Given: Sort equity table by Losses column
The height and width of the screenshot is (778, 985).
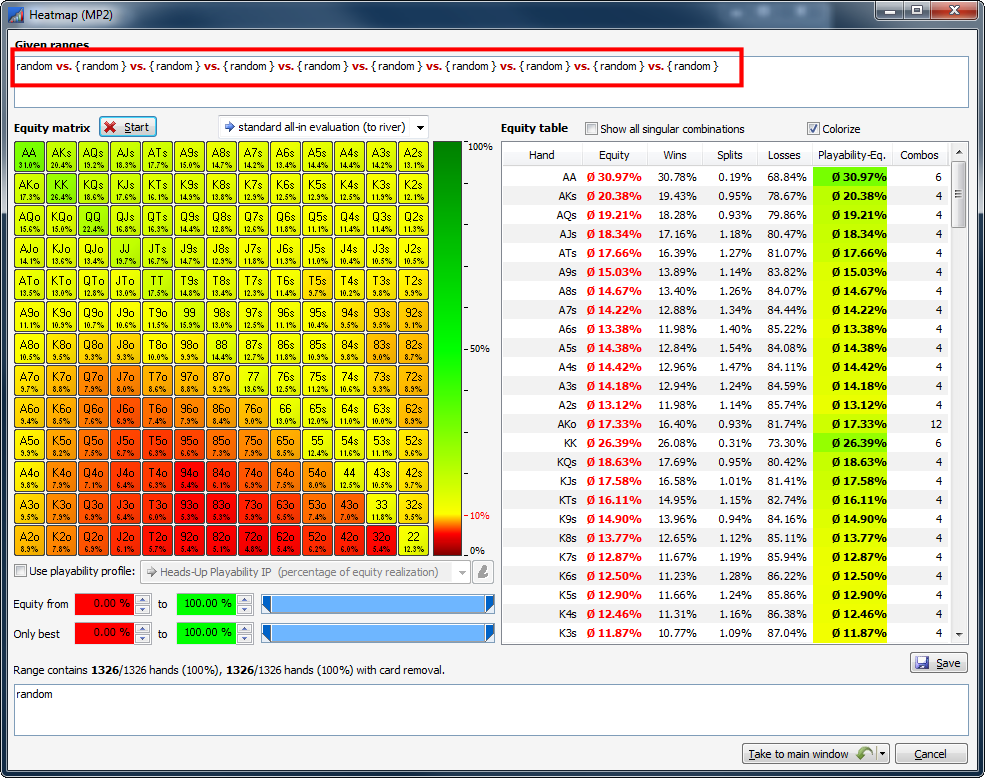Looking at the screenshot, I should pyautogui.click(x=784, y=155).
